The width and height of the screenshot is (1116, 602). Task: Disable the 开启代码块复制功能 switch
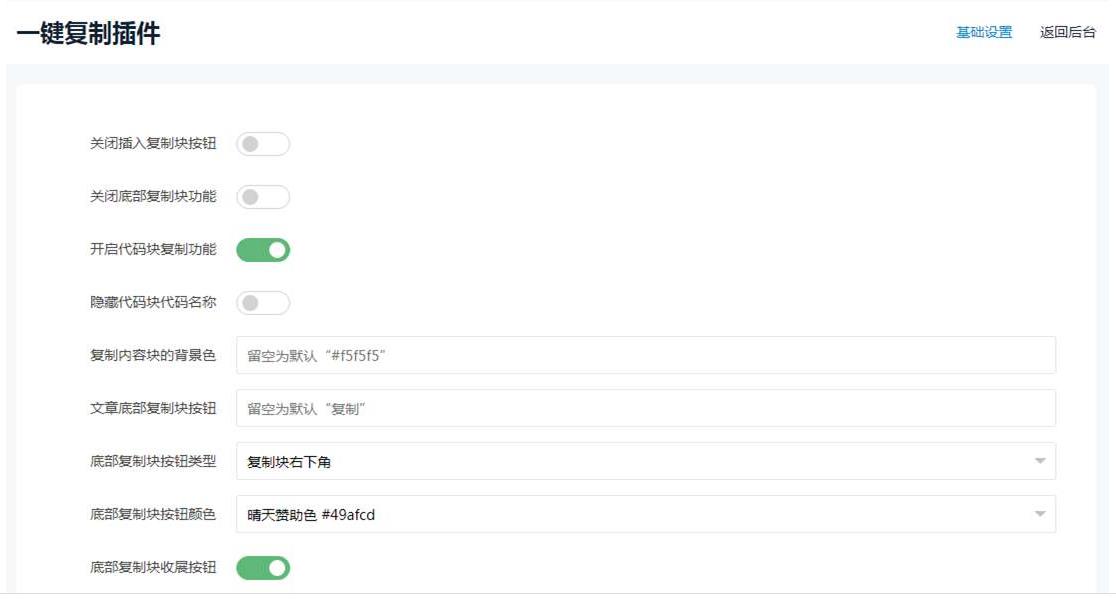[263, 250]
